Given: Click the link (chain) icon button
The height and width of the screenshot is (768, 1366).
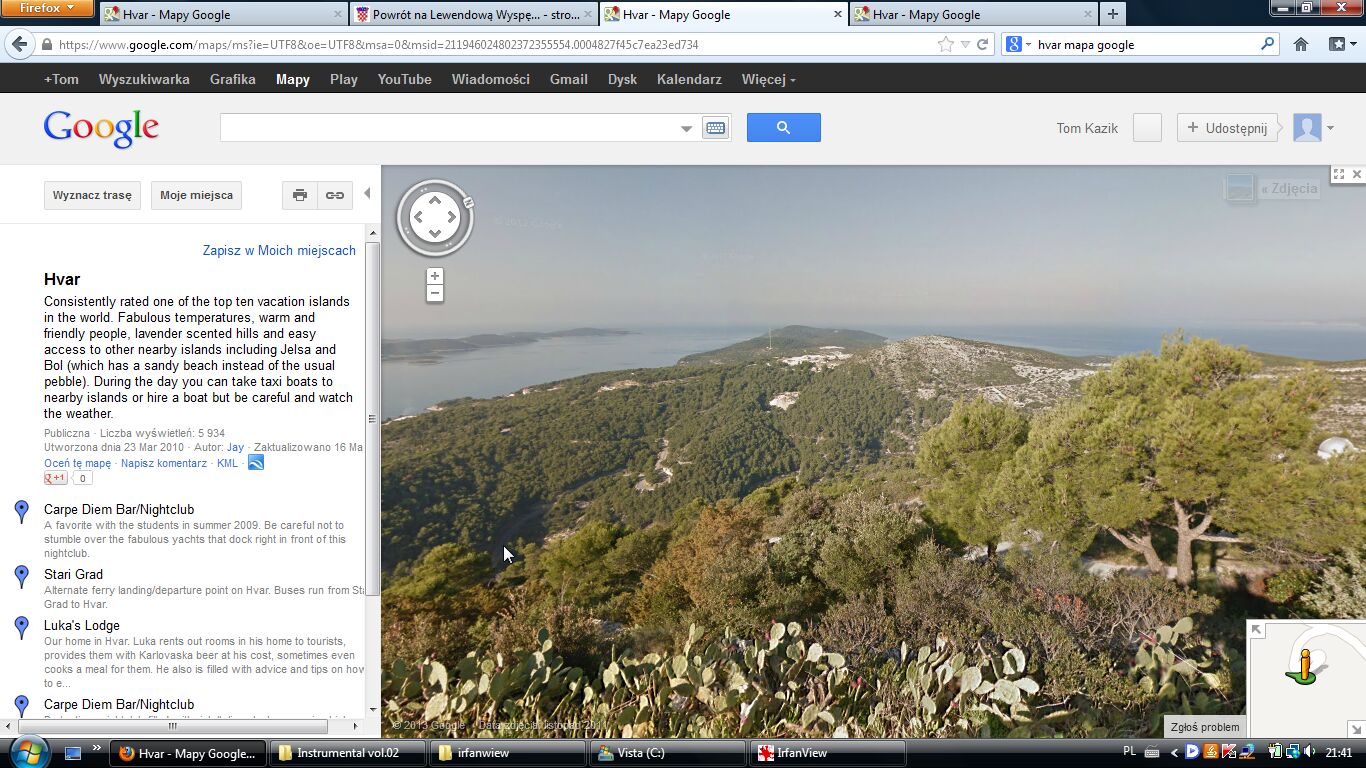Looking at the screenshot, I should (x=335, y=196).
